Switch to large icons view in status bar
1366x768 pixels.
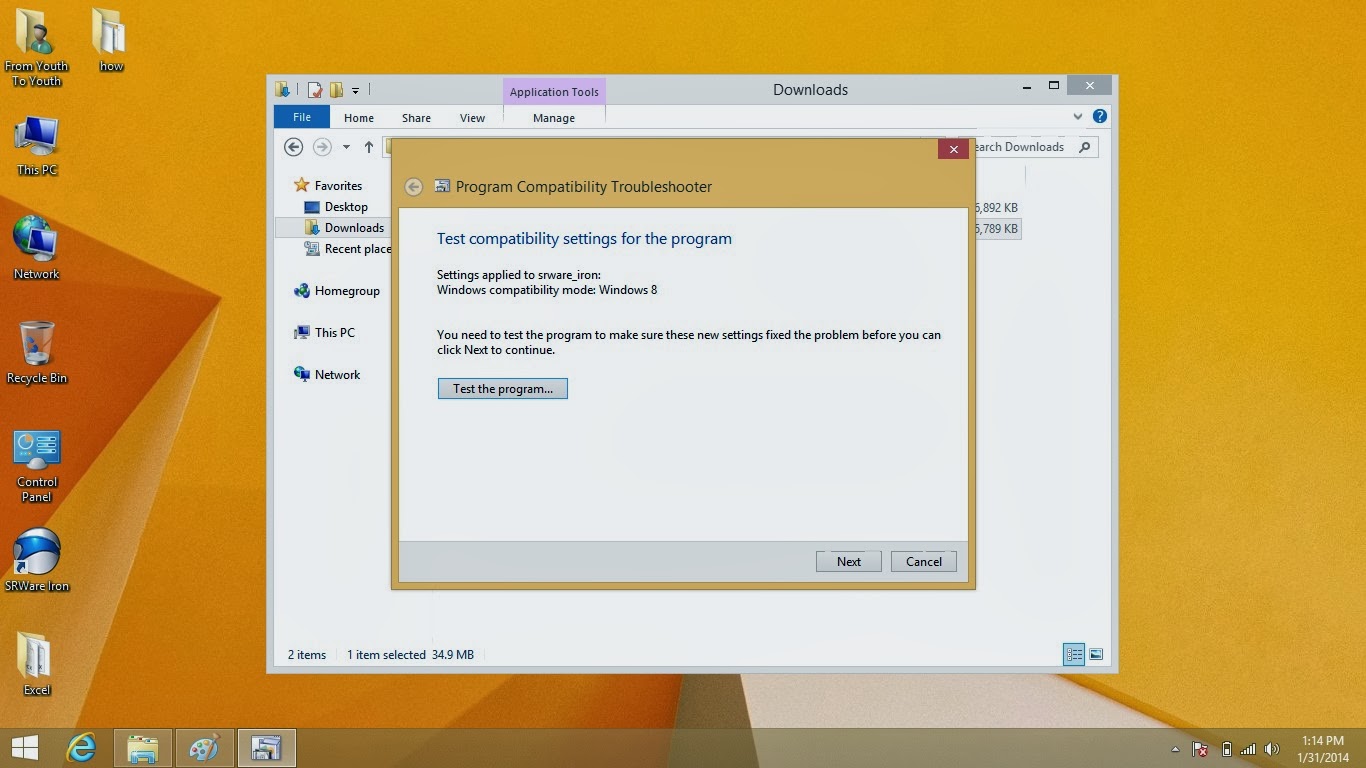click(x=1096, y=655)
